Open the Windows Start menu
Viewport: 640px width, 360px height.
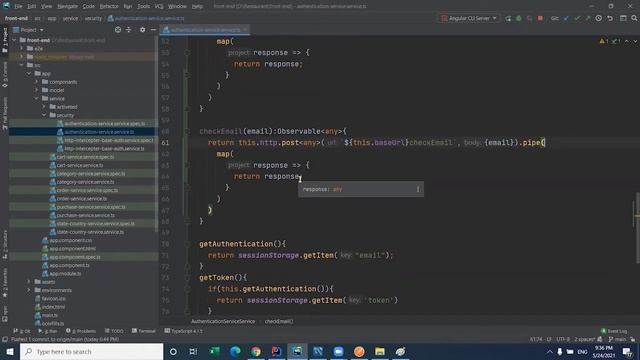tap(10, 351)
